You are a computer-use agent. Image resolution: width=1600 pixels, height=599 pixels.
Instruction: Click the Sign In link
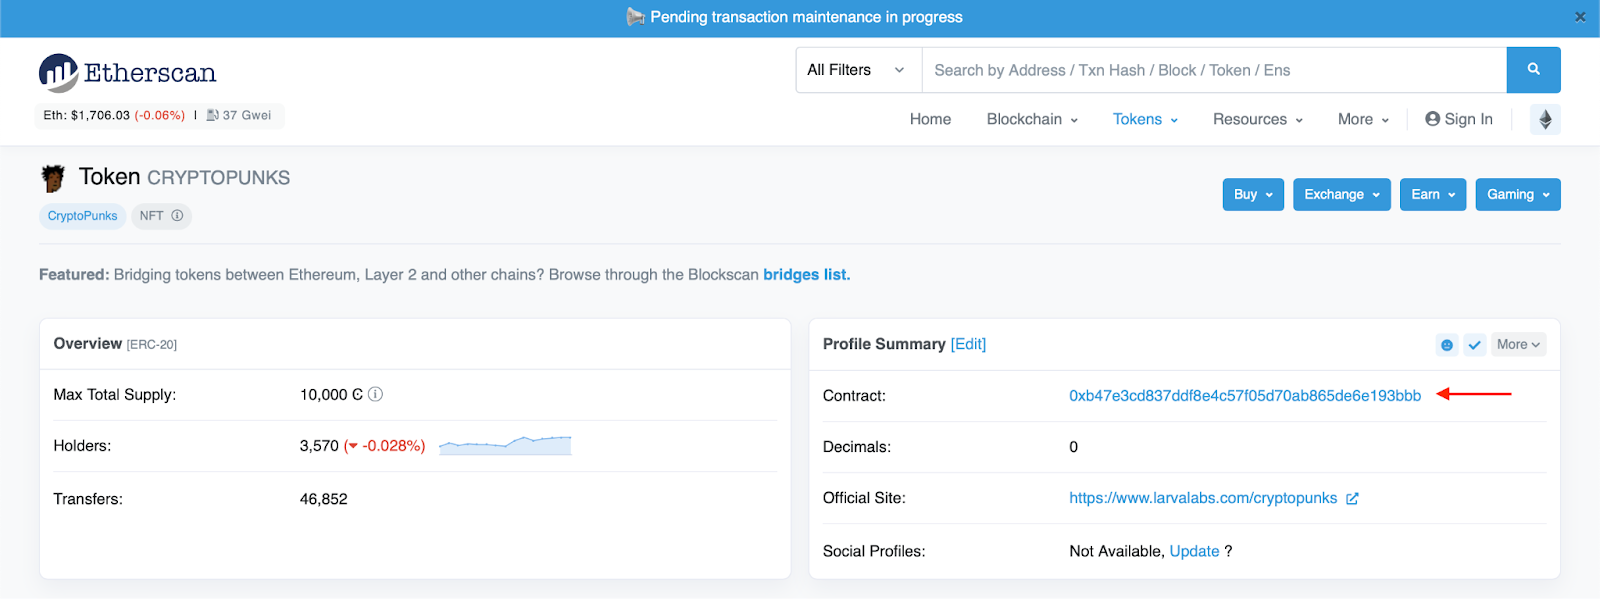click(x=1459, y=120)
